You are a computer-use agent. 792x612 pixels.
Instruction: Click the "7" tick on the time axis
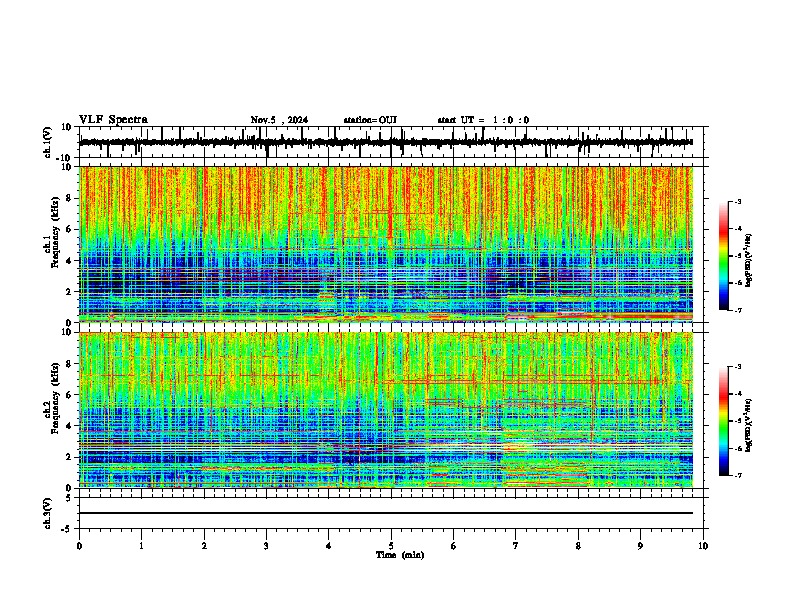(x=516, y=546)
